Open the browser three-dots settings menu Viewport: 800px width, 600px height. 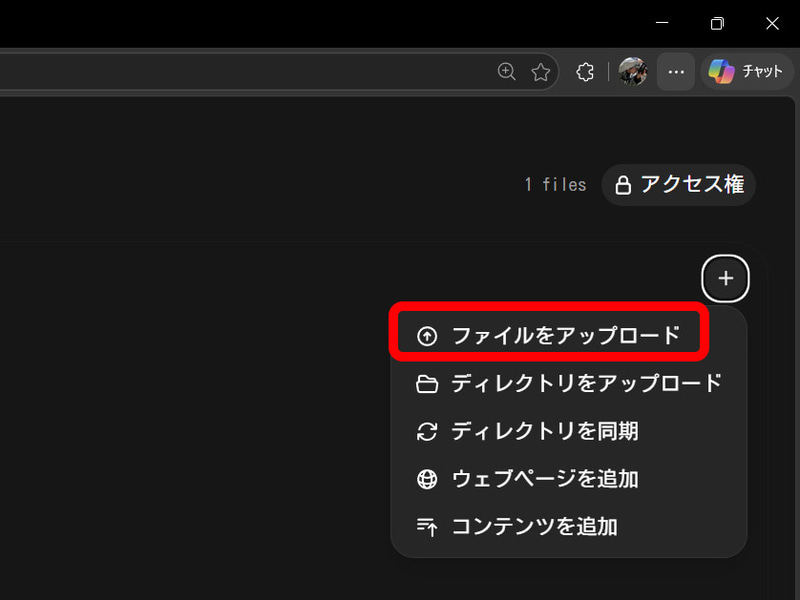[676, 72]
